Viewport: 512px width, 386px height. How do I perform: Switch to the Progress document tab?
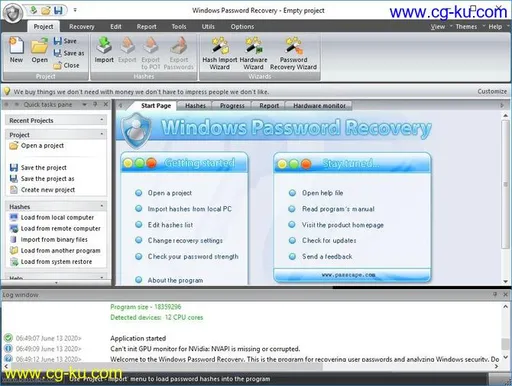point(232,106)
